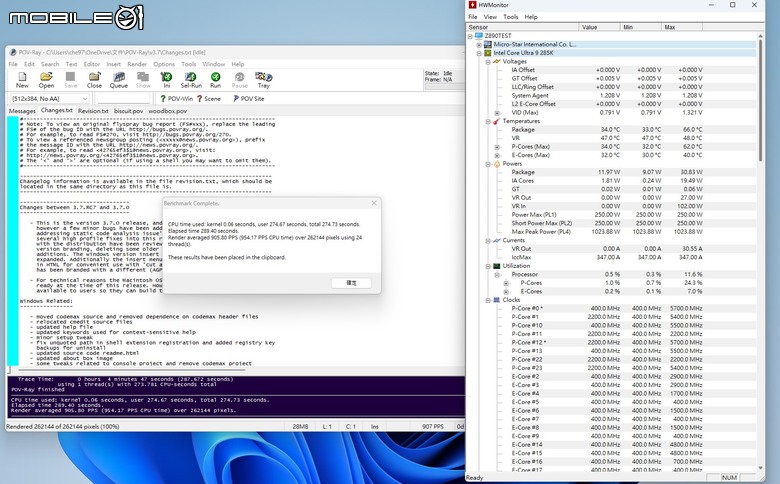Switch to the biscuit.pov tab
The width and height of the screenshot is (780, 484).
[128, 111]
